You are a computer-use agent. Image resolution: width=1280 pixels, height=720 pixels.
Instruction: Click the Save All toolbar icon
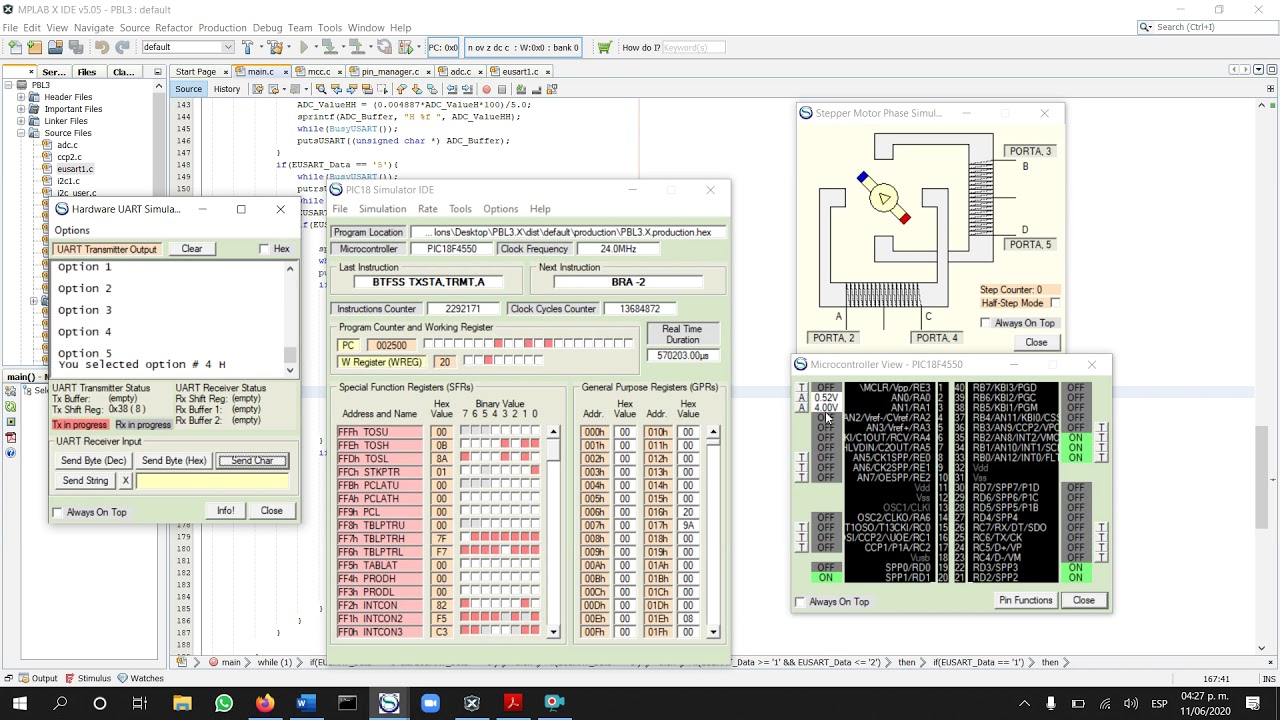(x=76, y=47)
